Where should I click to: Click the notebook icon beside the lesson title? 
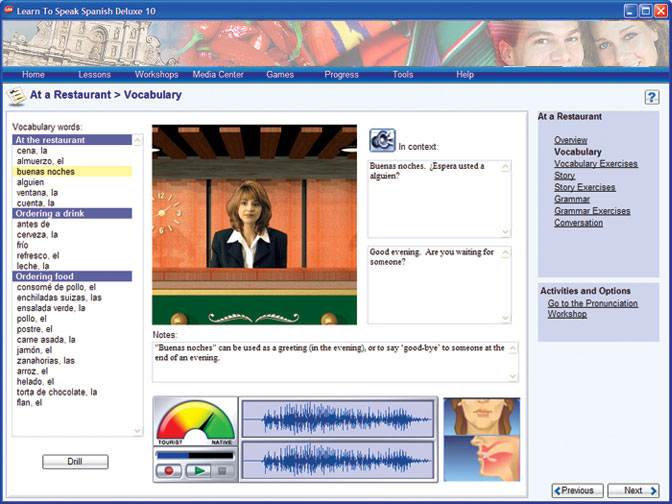[x=16, y=95]
